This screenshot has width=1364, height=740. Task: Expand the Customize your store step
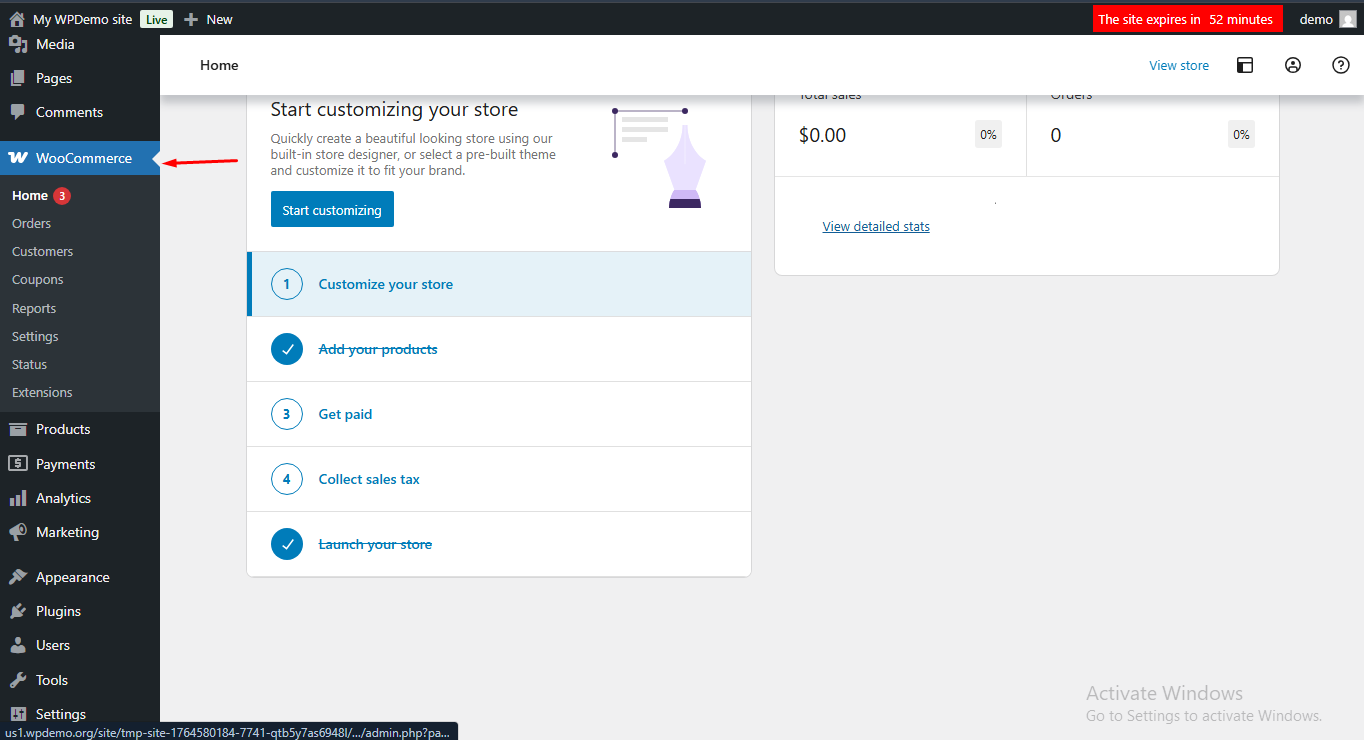coord(385,284)
